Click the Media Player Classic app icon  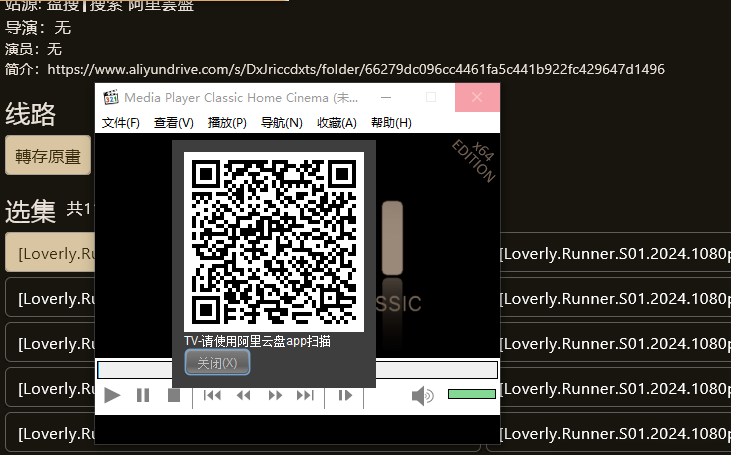pos(111,97)
